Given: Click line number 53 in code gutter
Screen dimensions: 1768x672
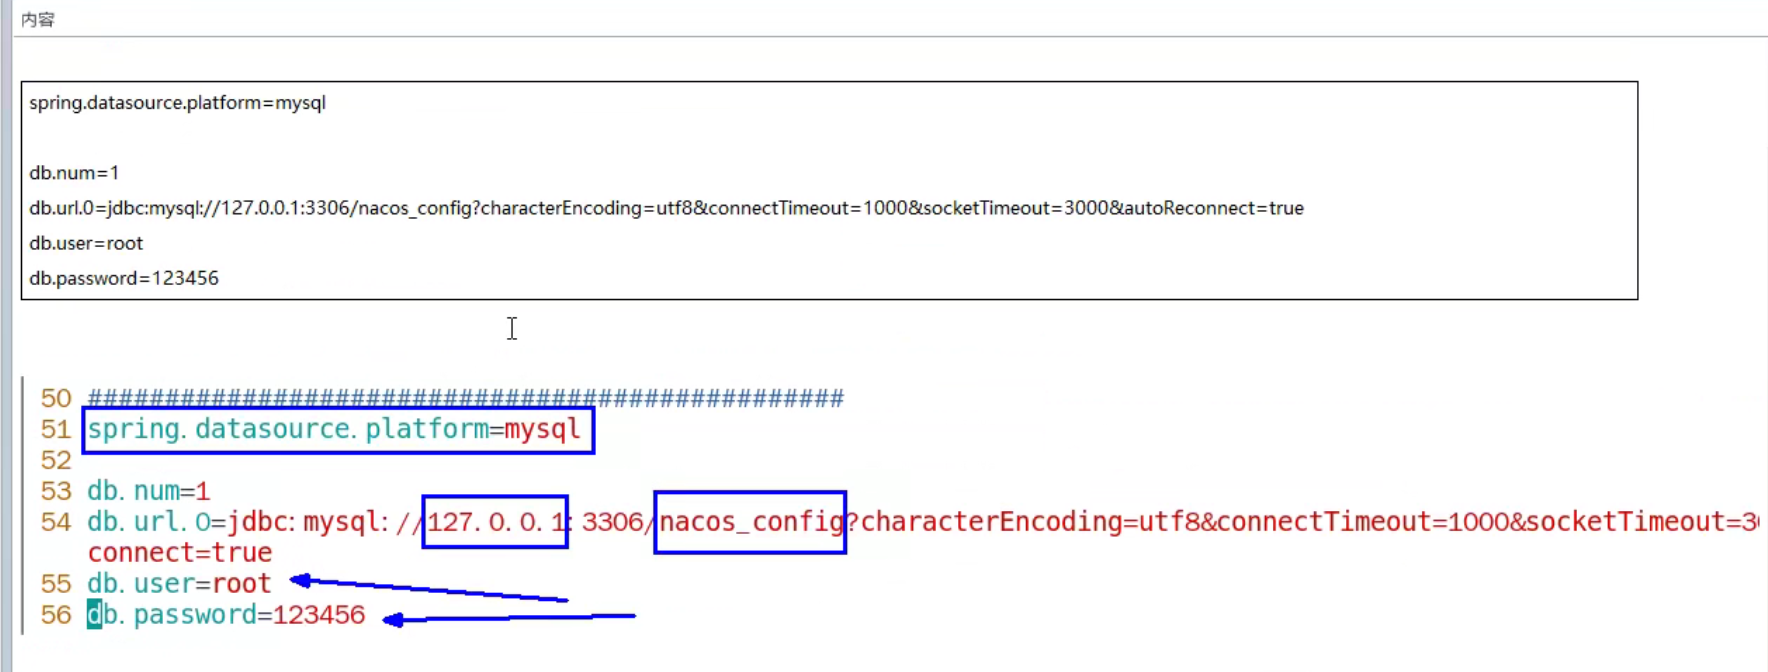Looking at the screenshot, I should point(56,491).
